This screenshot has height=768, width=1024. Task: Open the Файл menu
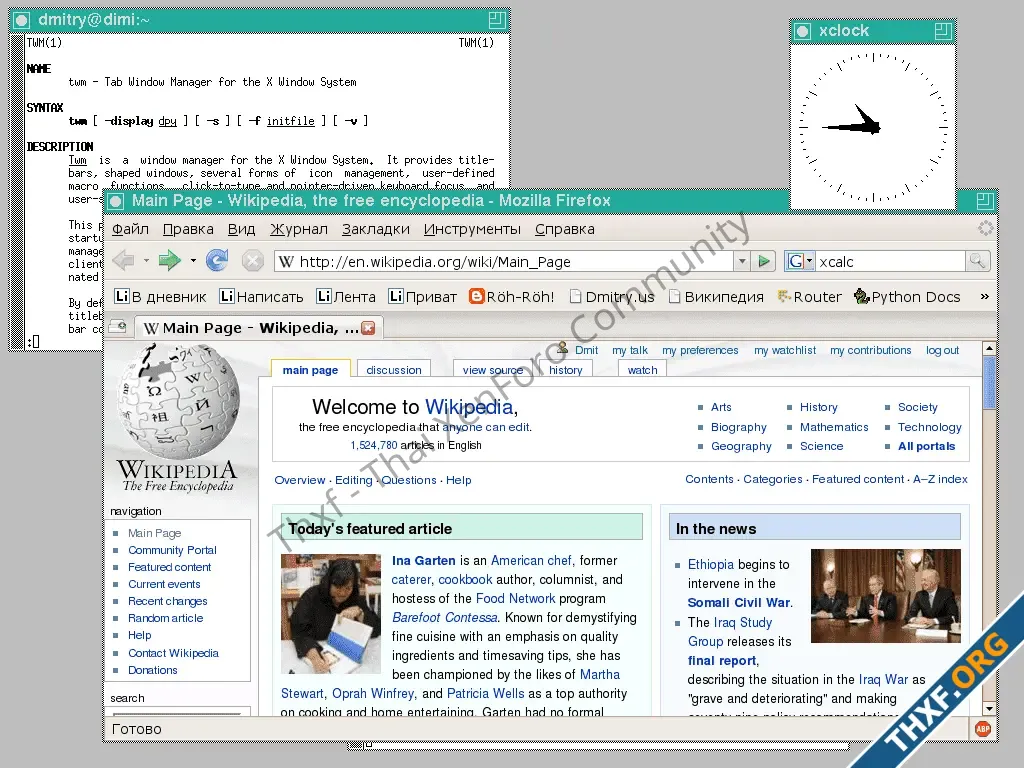coord(131,229)
